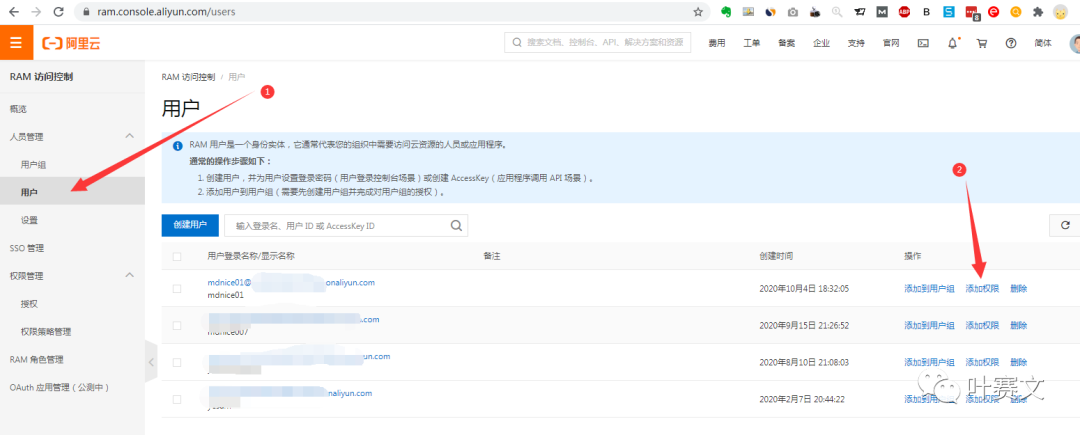
Task: Click 添加到用户组 for user mdnice01
Action: (929, 288)
